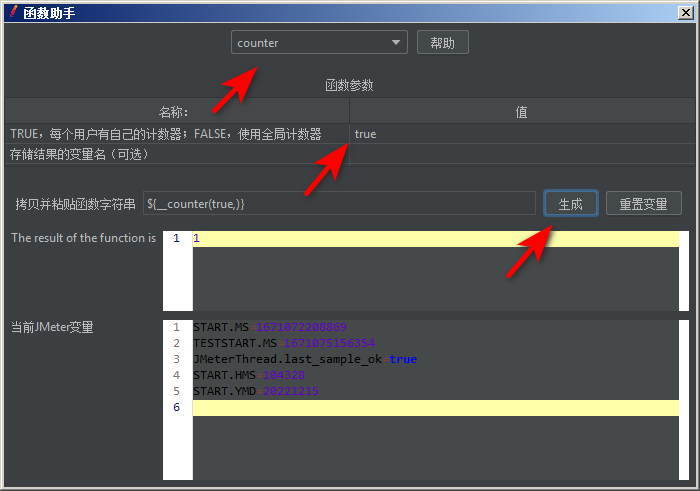Maximize the 函数助手 window
The height and width of the screenshot is (491, 700).
tap(666, 12)
